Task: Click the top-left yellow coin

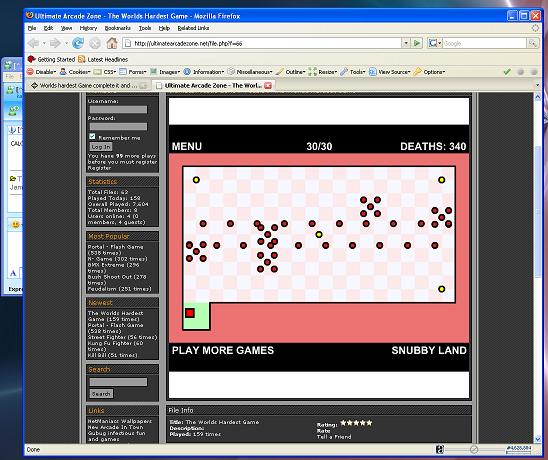Action: point(196,180)
